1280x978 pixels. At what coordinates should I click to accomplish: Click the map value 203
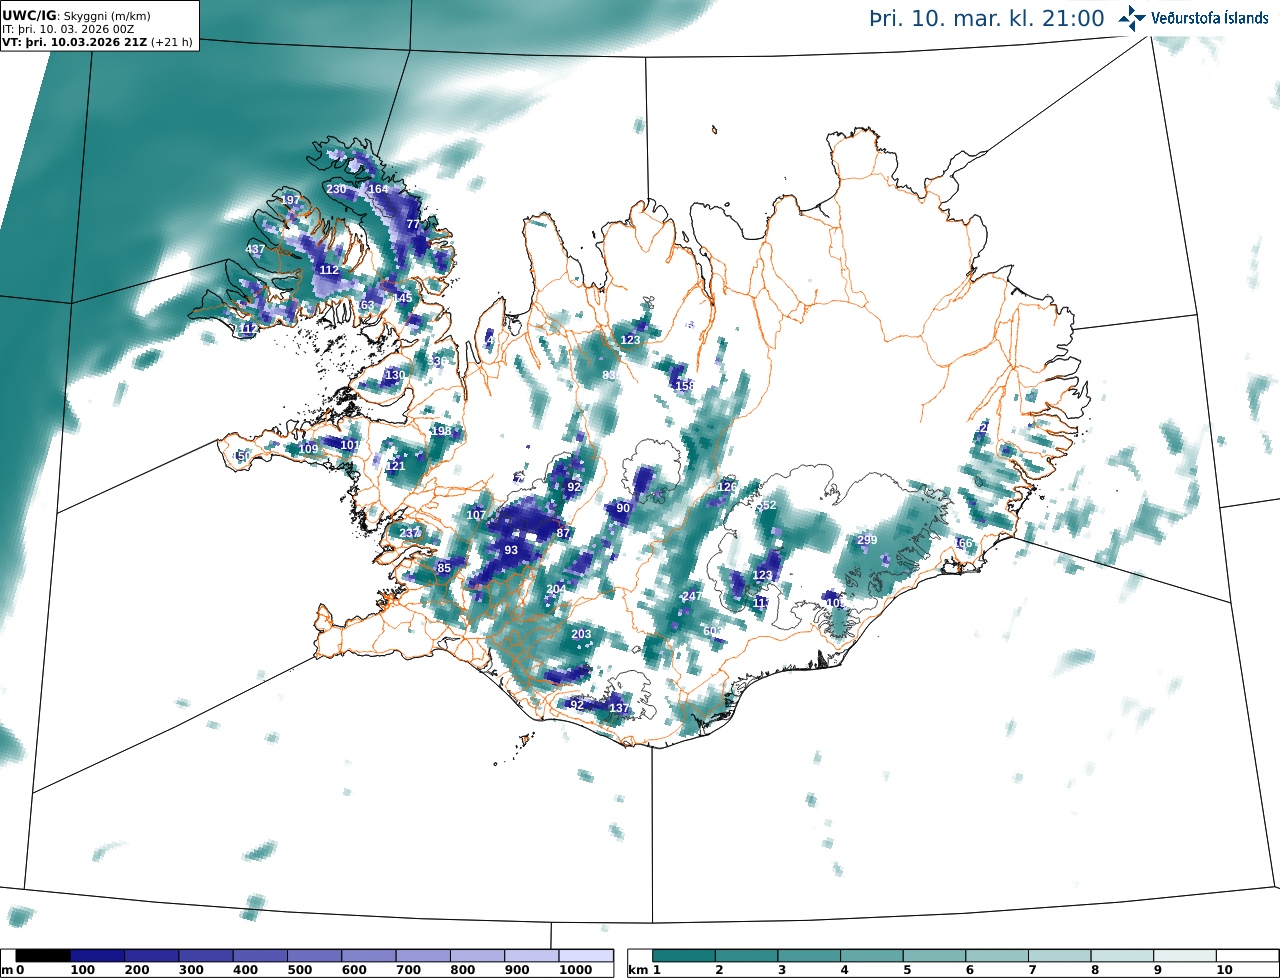[x=581, y=634]
